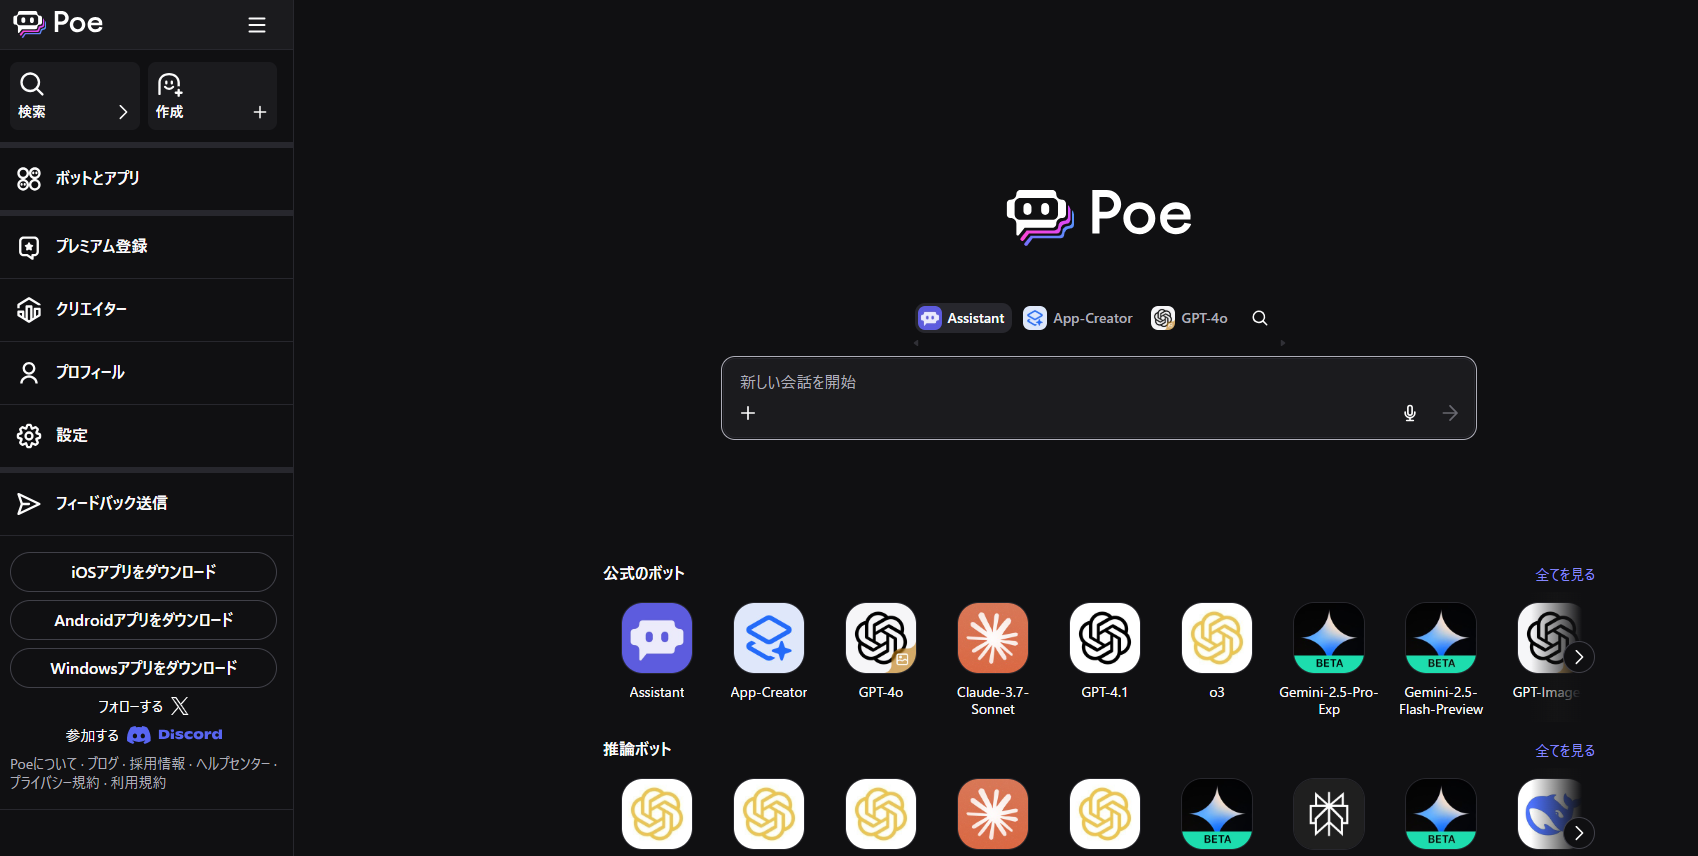Open the App-Creator bot icon

coord(769,638)
